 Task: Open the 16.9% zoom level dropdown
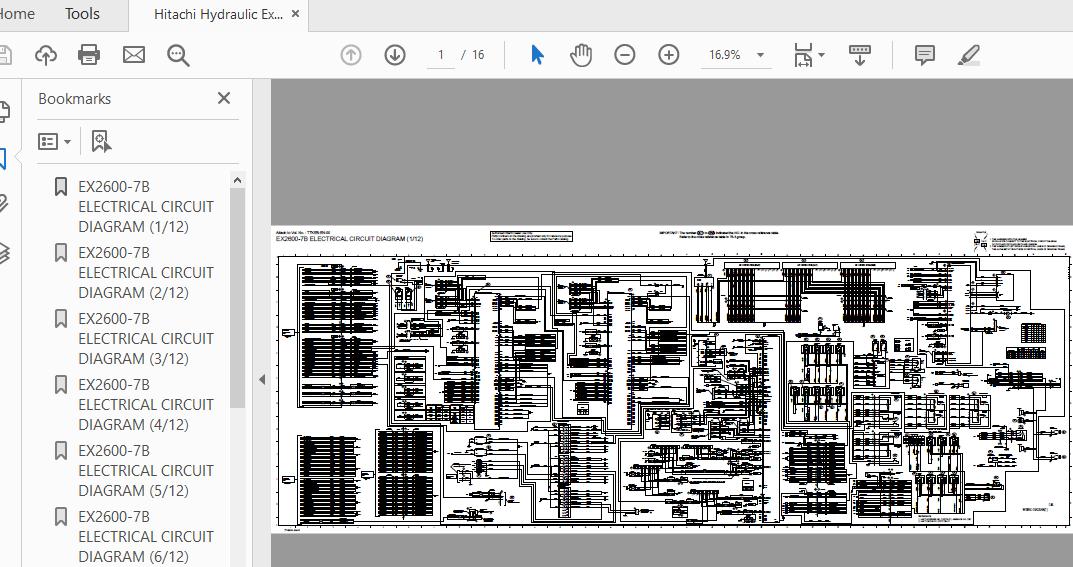(760, 56)
